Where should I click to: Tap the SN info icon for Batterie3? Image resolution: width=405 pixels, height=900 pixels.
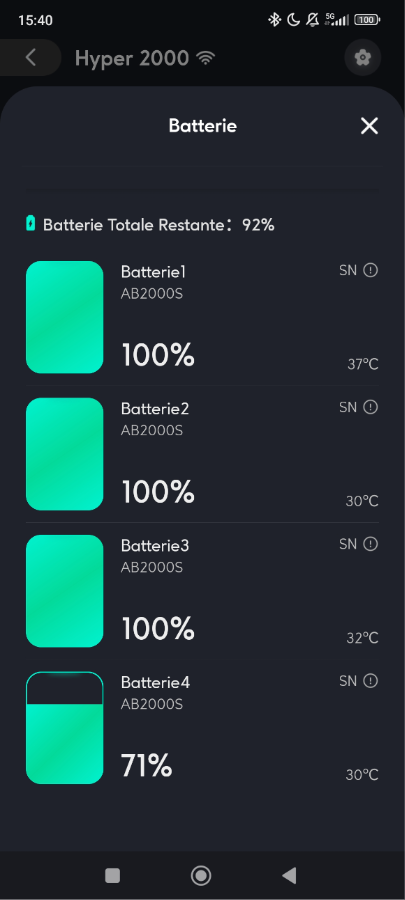pyautogui.click(x=371, y=544)
